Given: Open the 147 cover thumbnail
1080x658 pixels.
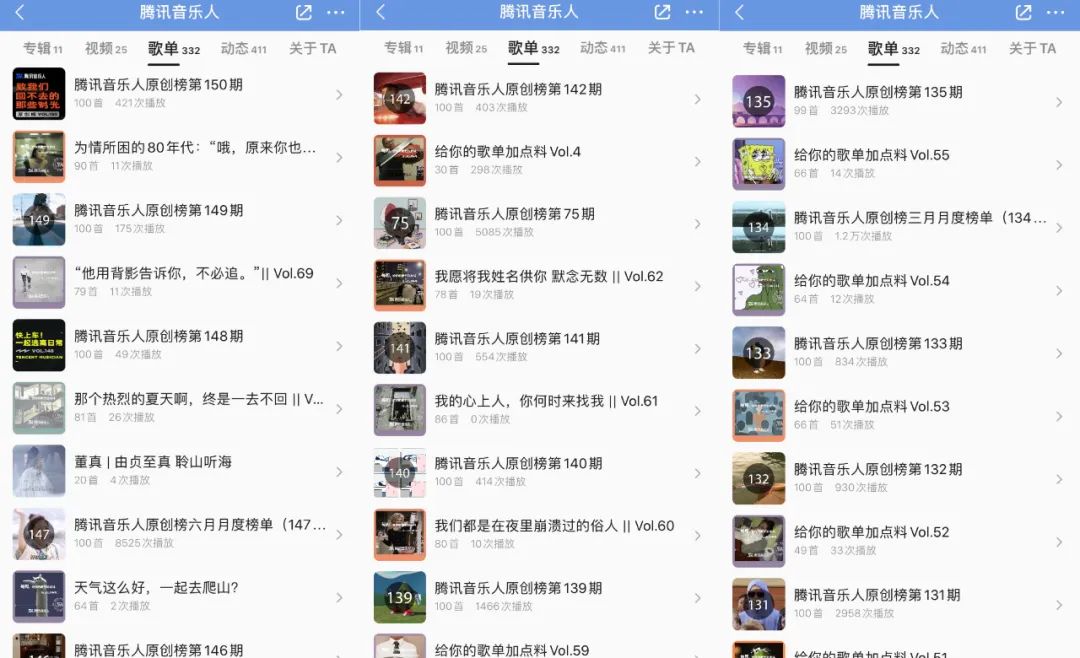Looking at the screenshot, I should tap(39, 534).
